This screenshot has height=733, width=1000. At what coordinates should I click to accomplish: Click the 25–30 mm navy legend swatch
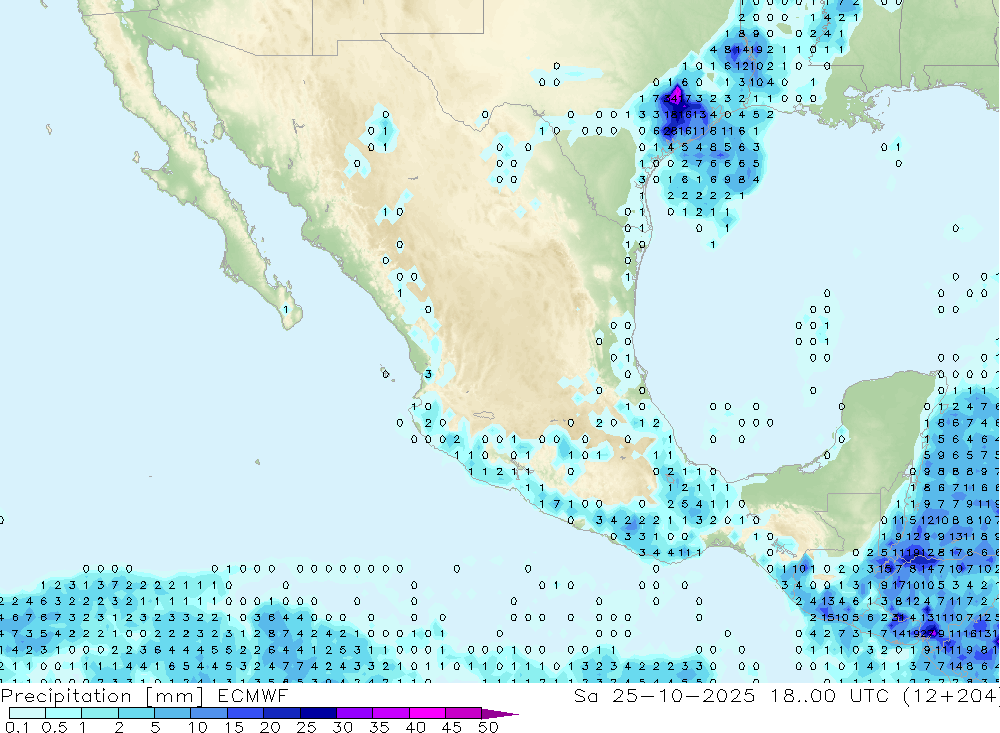(318, 713)
